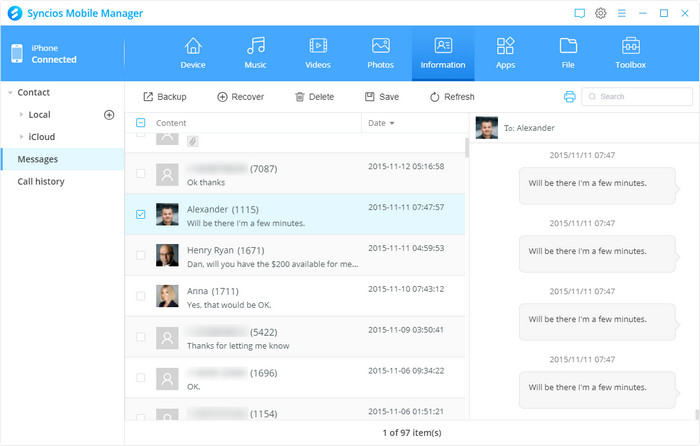
Task: Click the placeholder avatar for (1696)
Action: [x=167, y=379]
